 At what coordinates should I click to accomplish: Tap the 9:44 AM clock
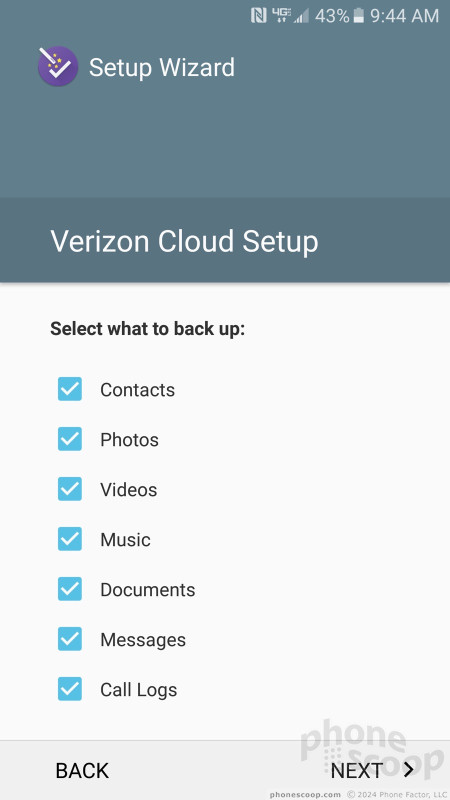click(x=405, y=16)
